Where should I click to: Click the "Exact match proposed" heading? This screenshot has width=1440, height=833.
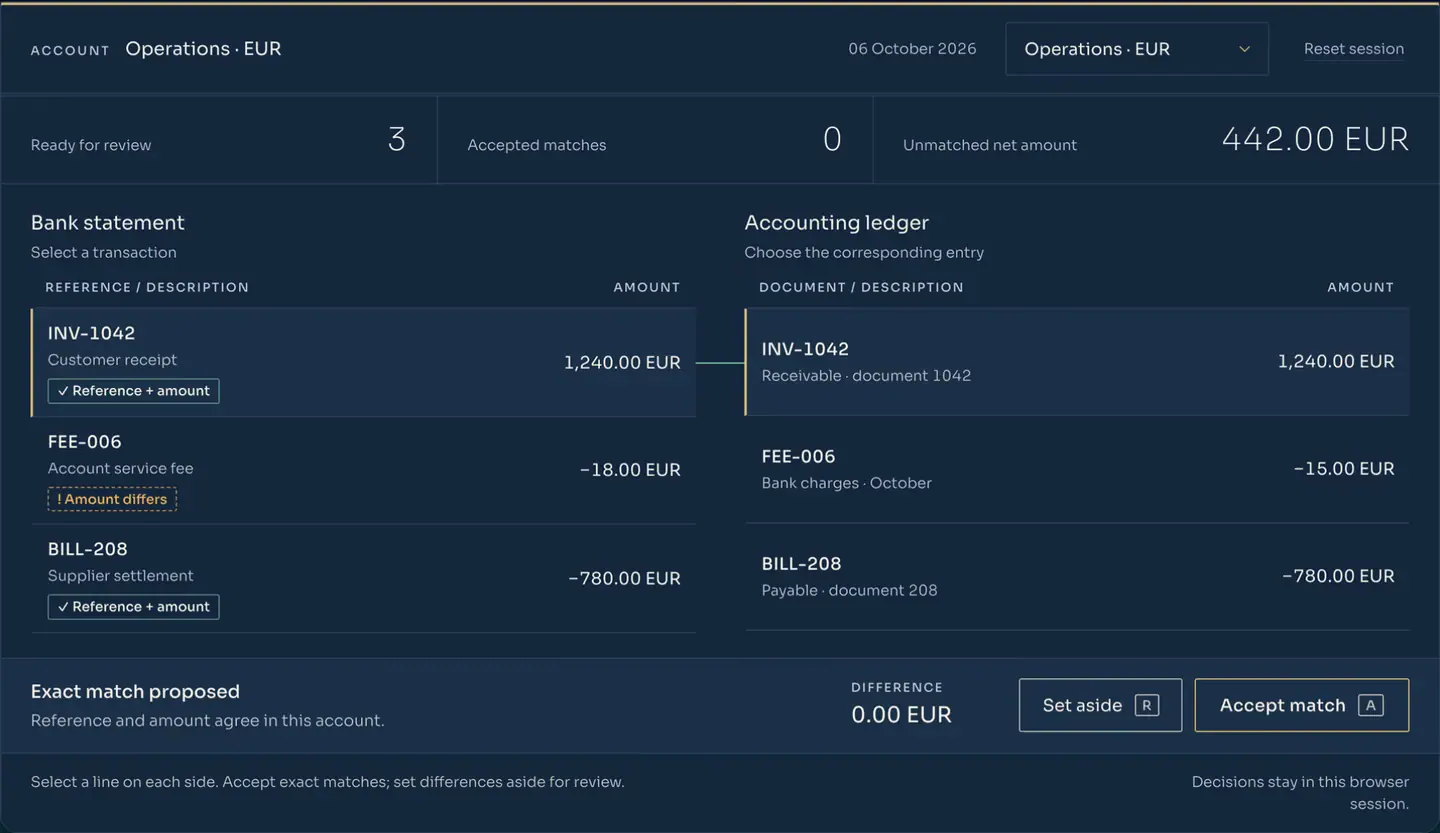coord(135,692)
